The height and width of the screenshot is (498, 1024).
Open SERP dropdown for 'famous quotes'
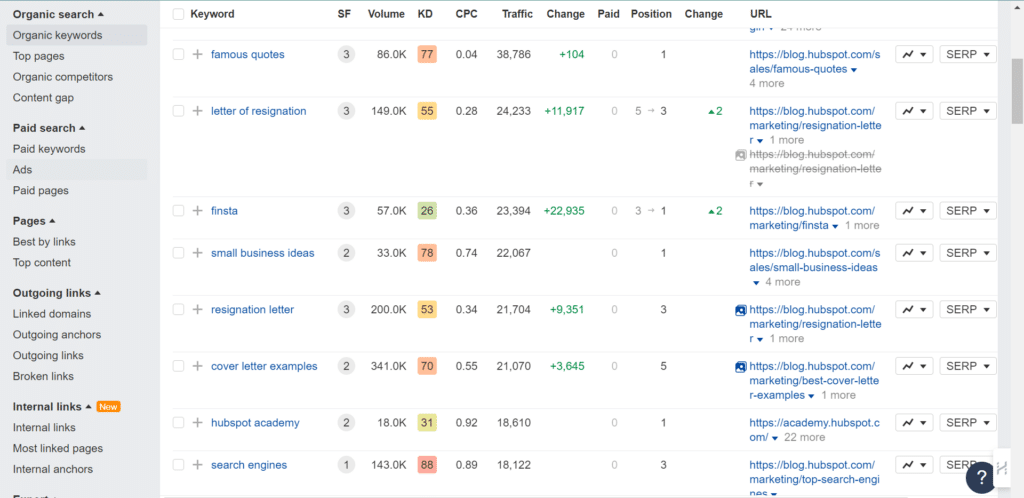(x=968, y=55)
